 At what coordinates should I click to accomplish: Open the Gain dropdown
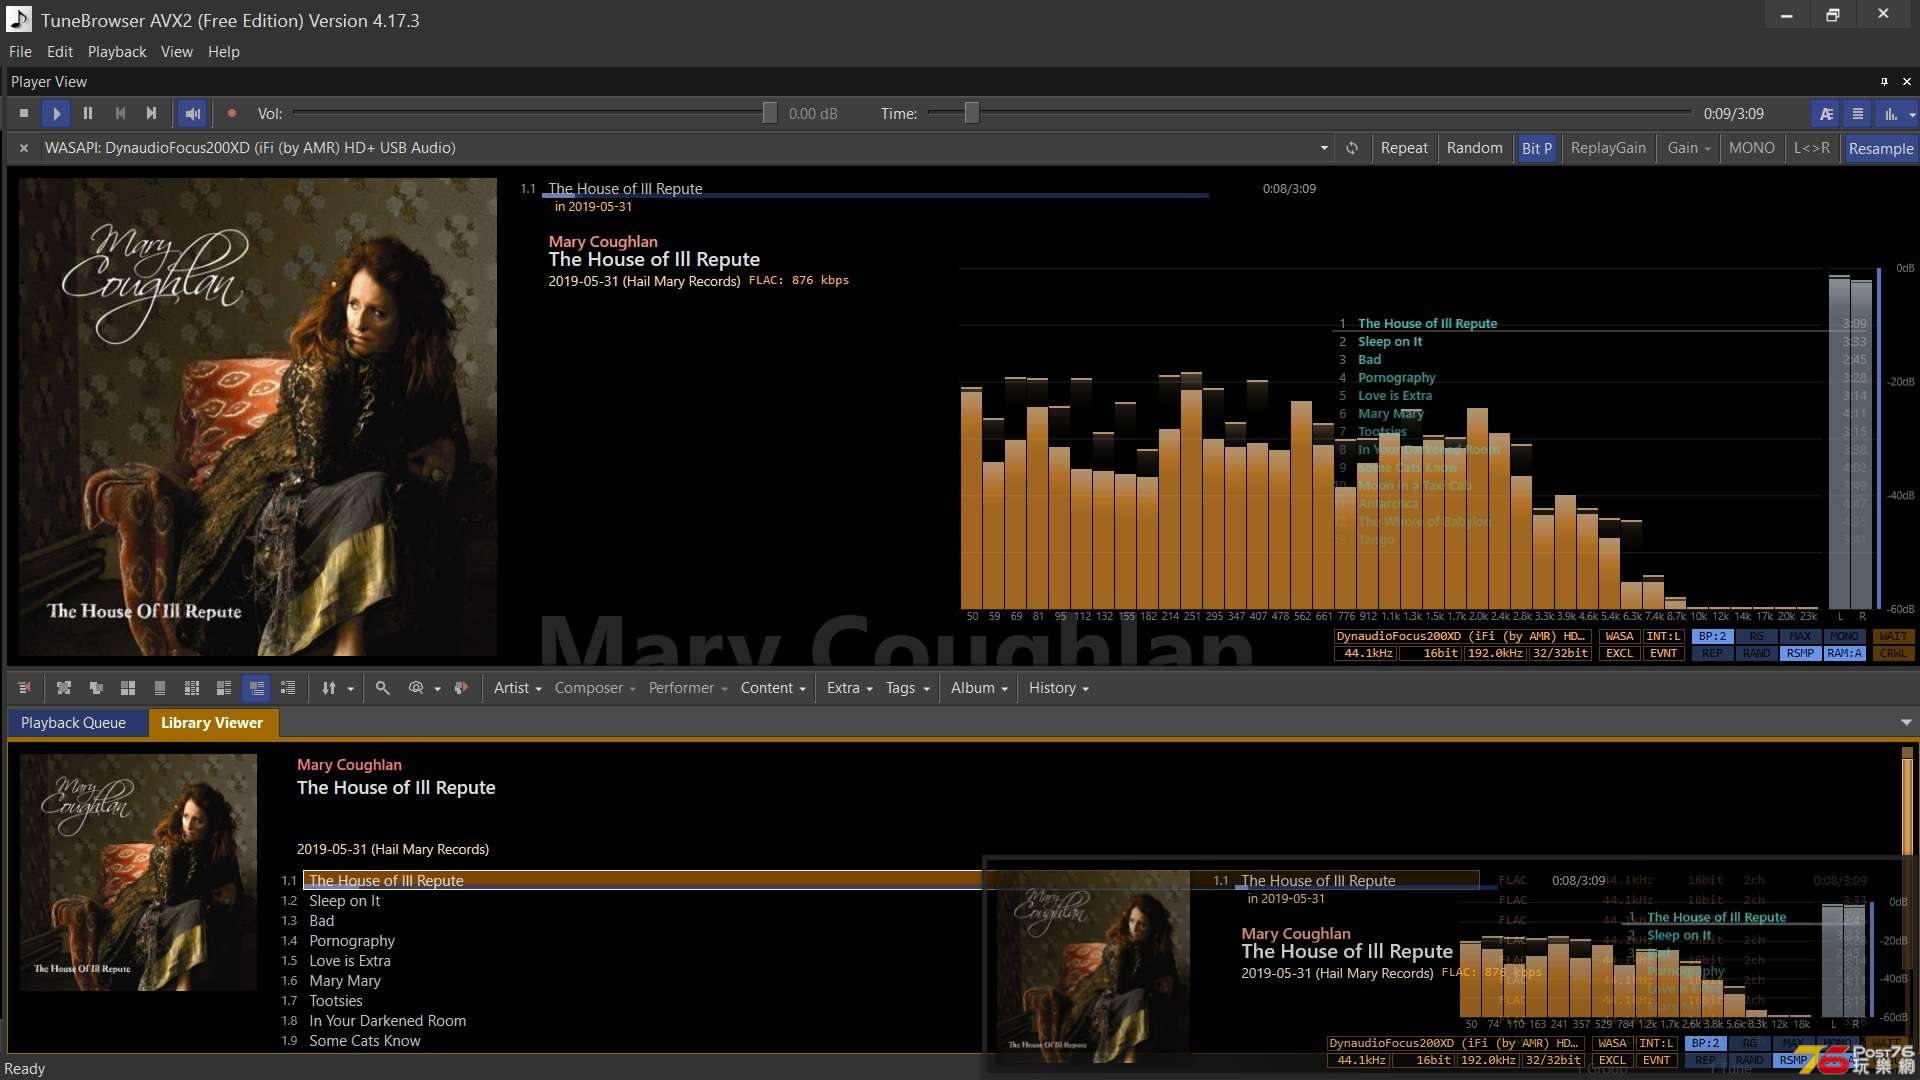click(x=1689, y=148)
